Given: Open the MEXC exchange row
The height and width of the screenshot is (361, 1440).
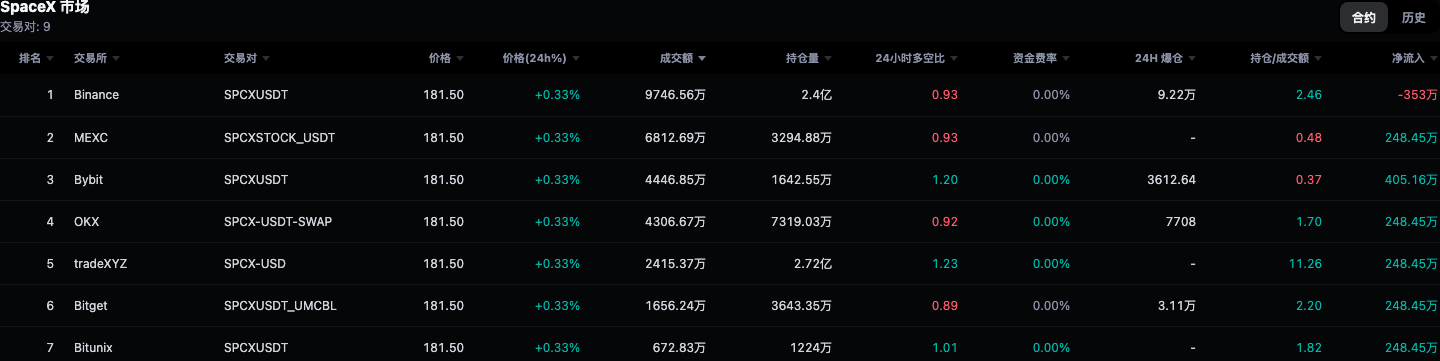Looking at the screenshot, I should tap(720, 137).
